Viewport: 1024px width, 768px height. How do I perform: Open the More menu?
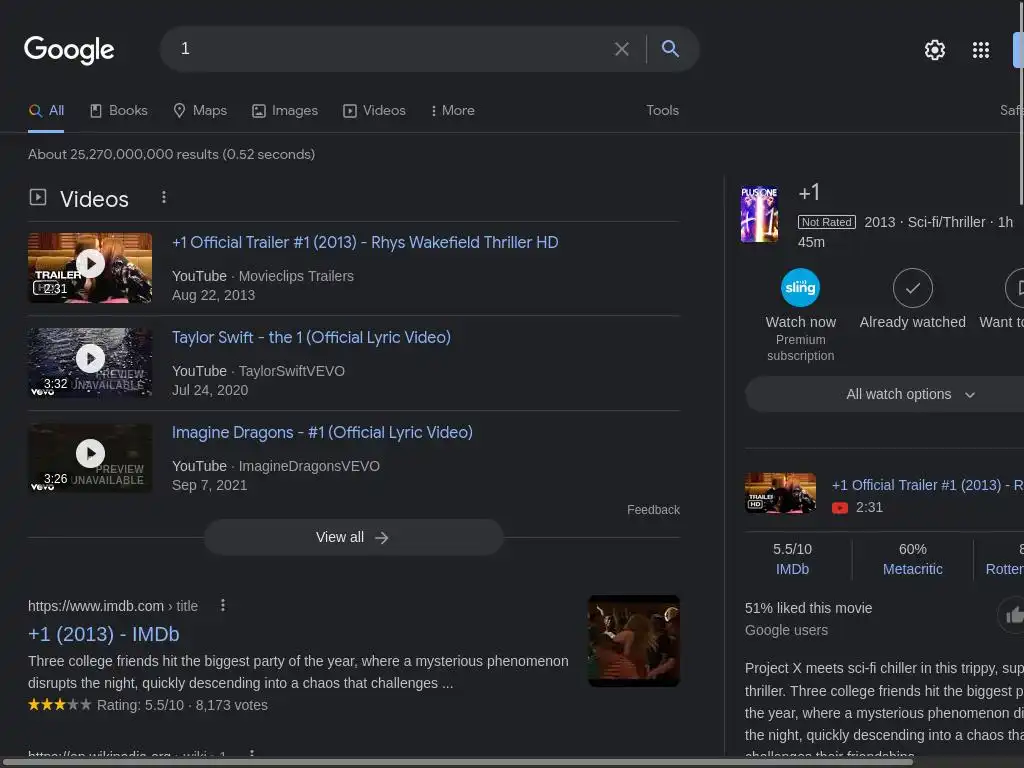coord(453,110)
